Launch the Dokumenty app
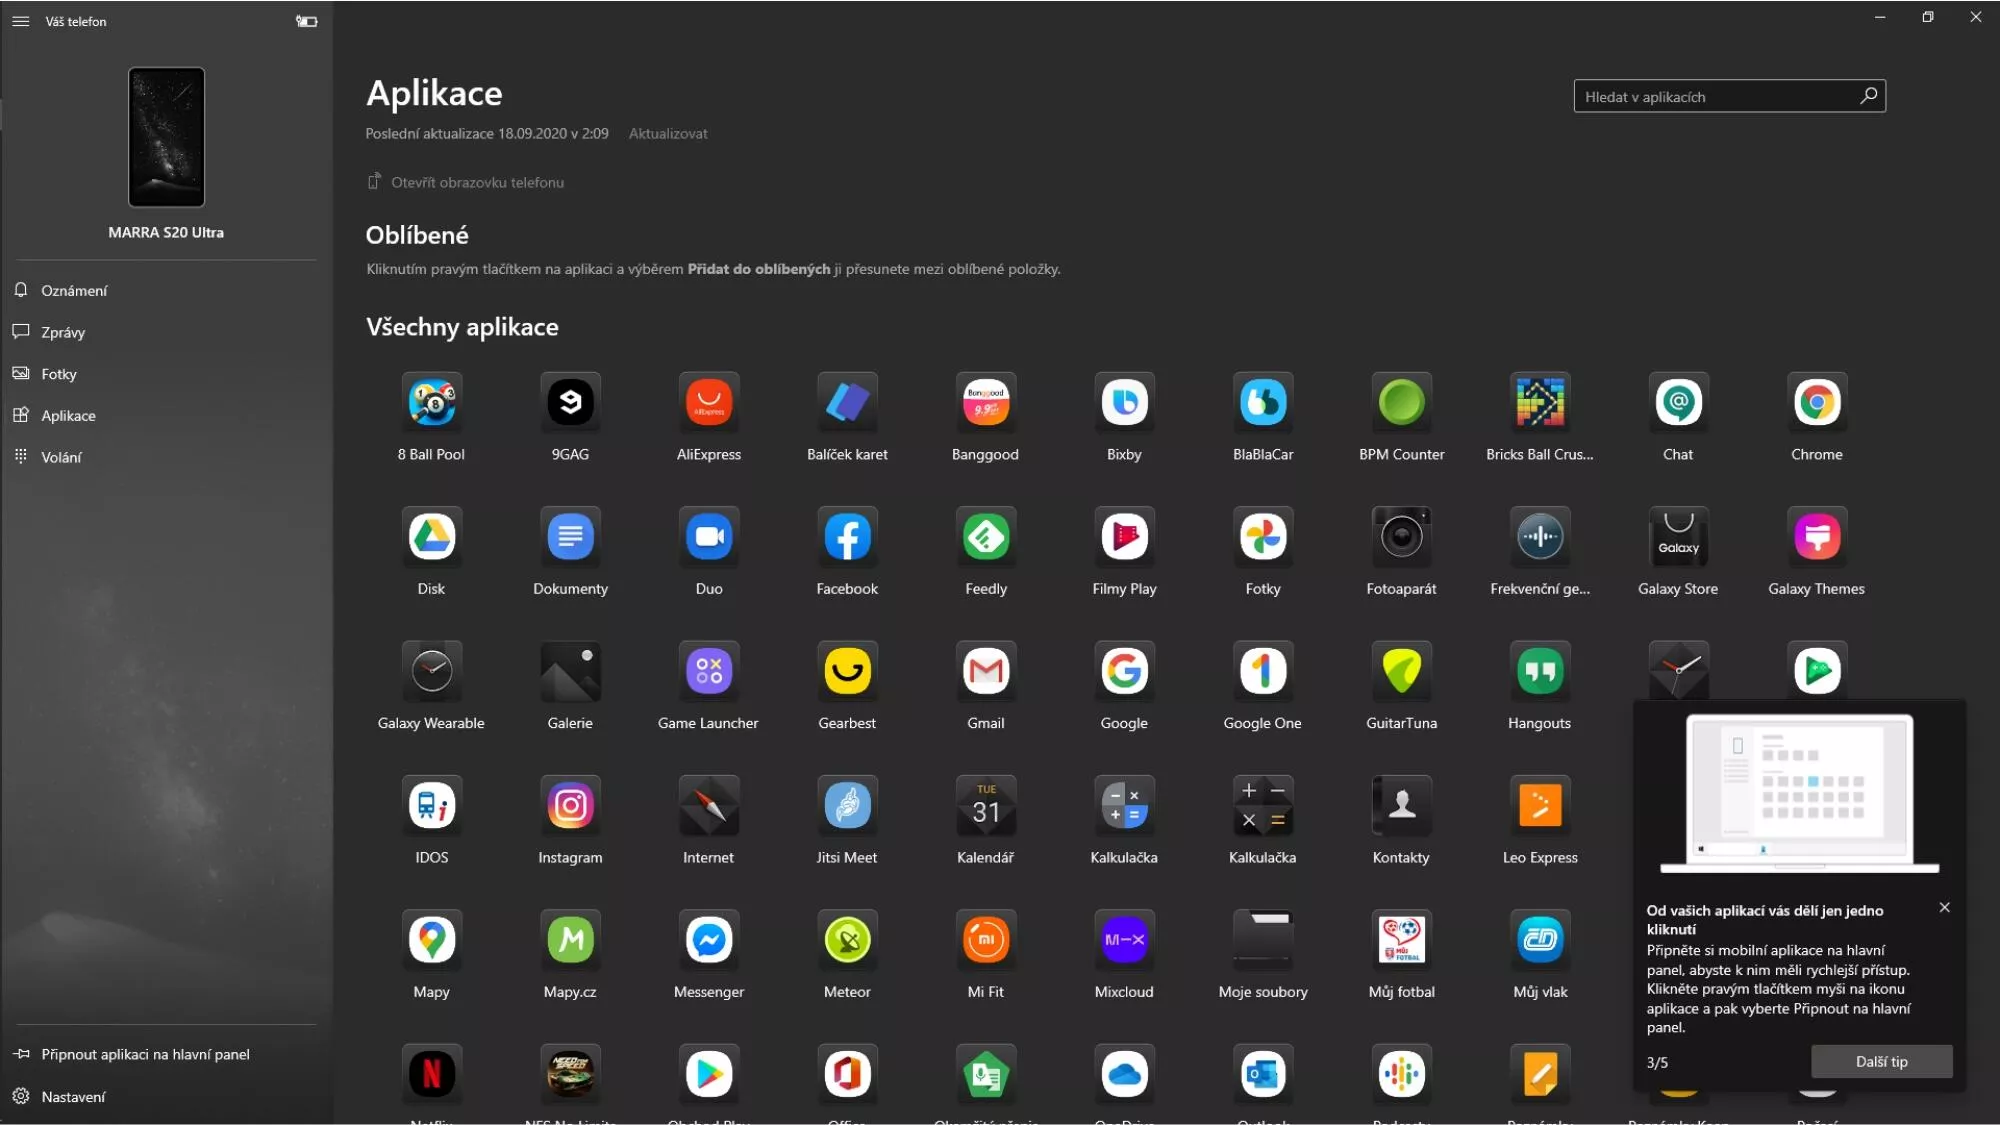 point(570,536)
